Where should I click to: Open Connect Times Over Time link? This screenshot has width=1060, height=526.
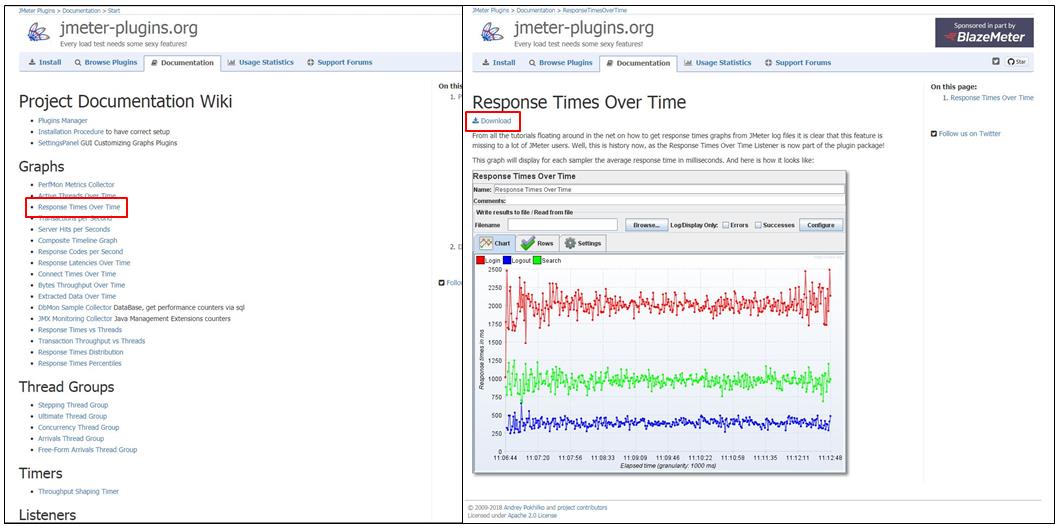pyautogui.click(x=77, y=274)
